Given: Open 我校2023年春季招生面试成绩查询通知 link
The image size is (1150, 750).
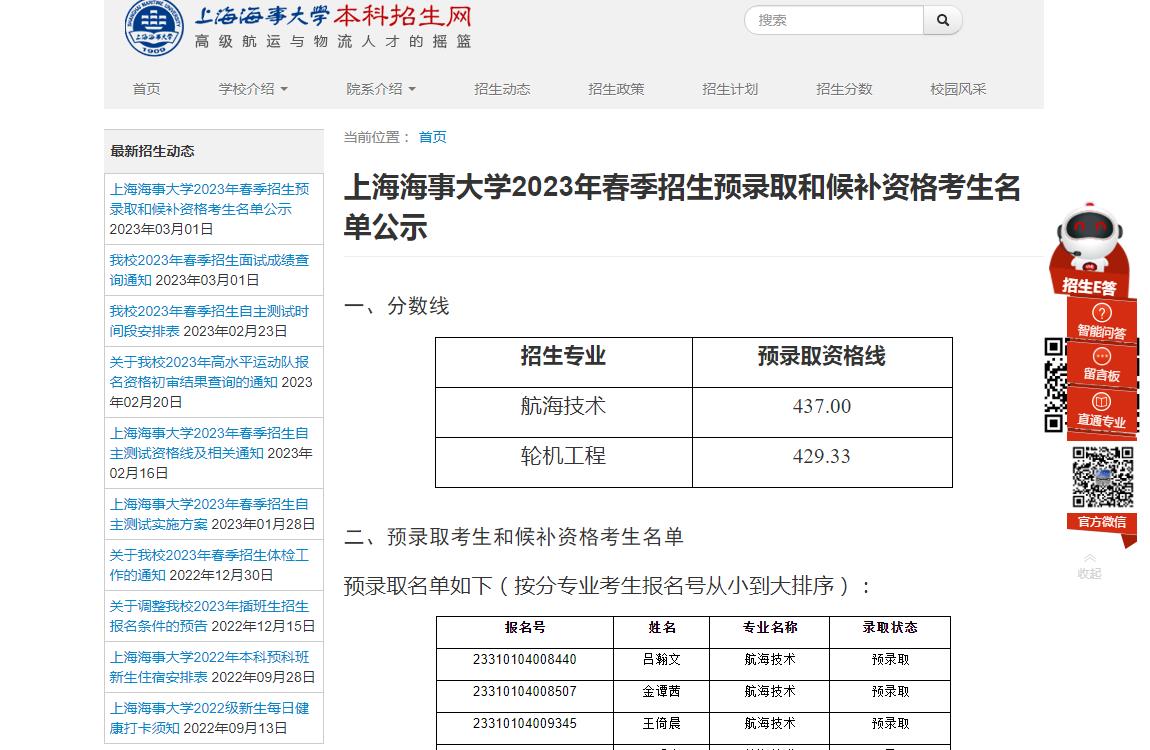Looking at the screenshot, I should [x=209, y=269].
